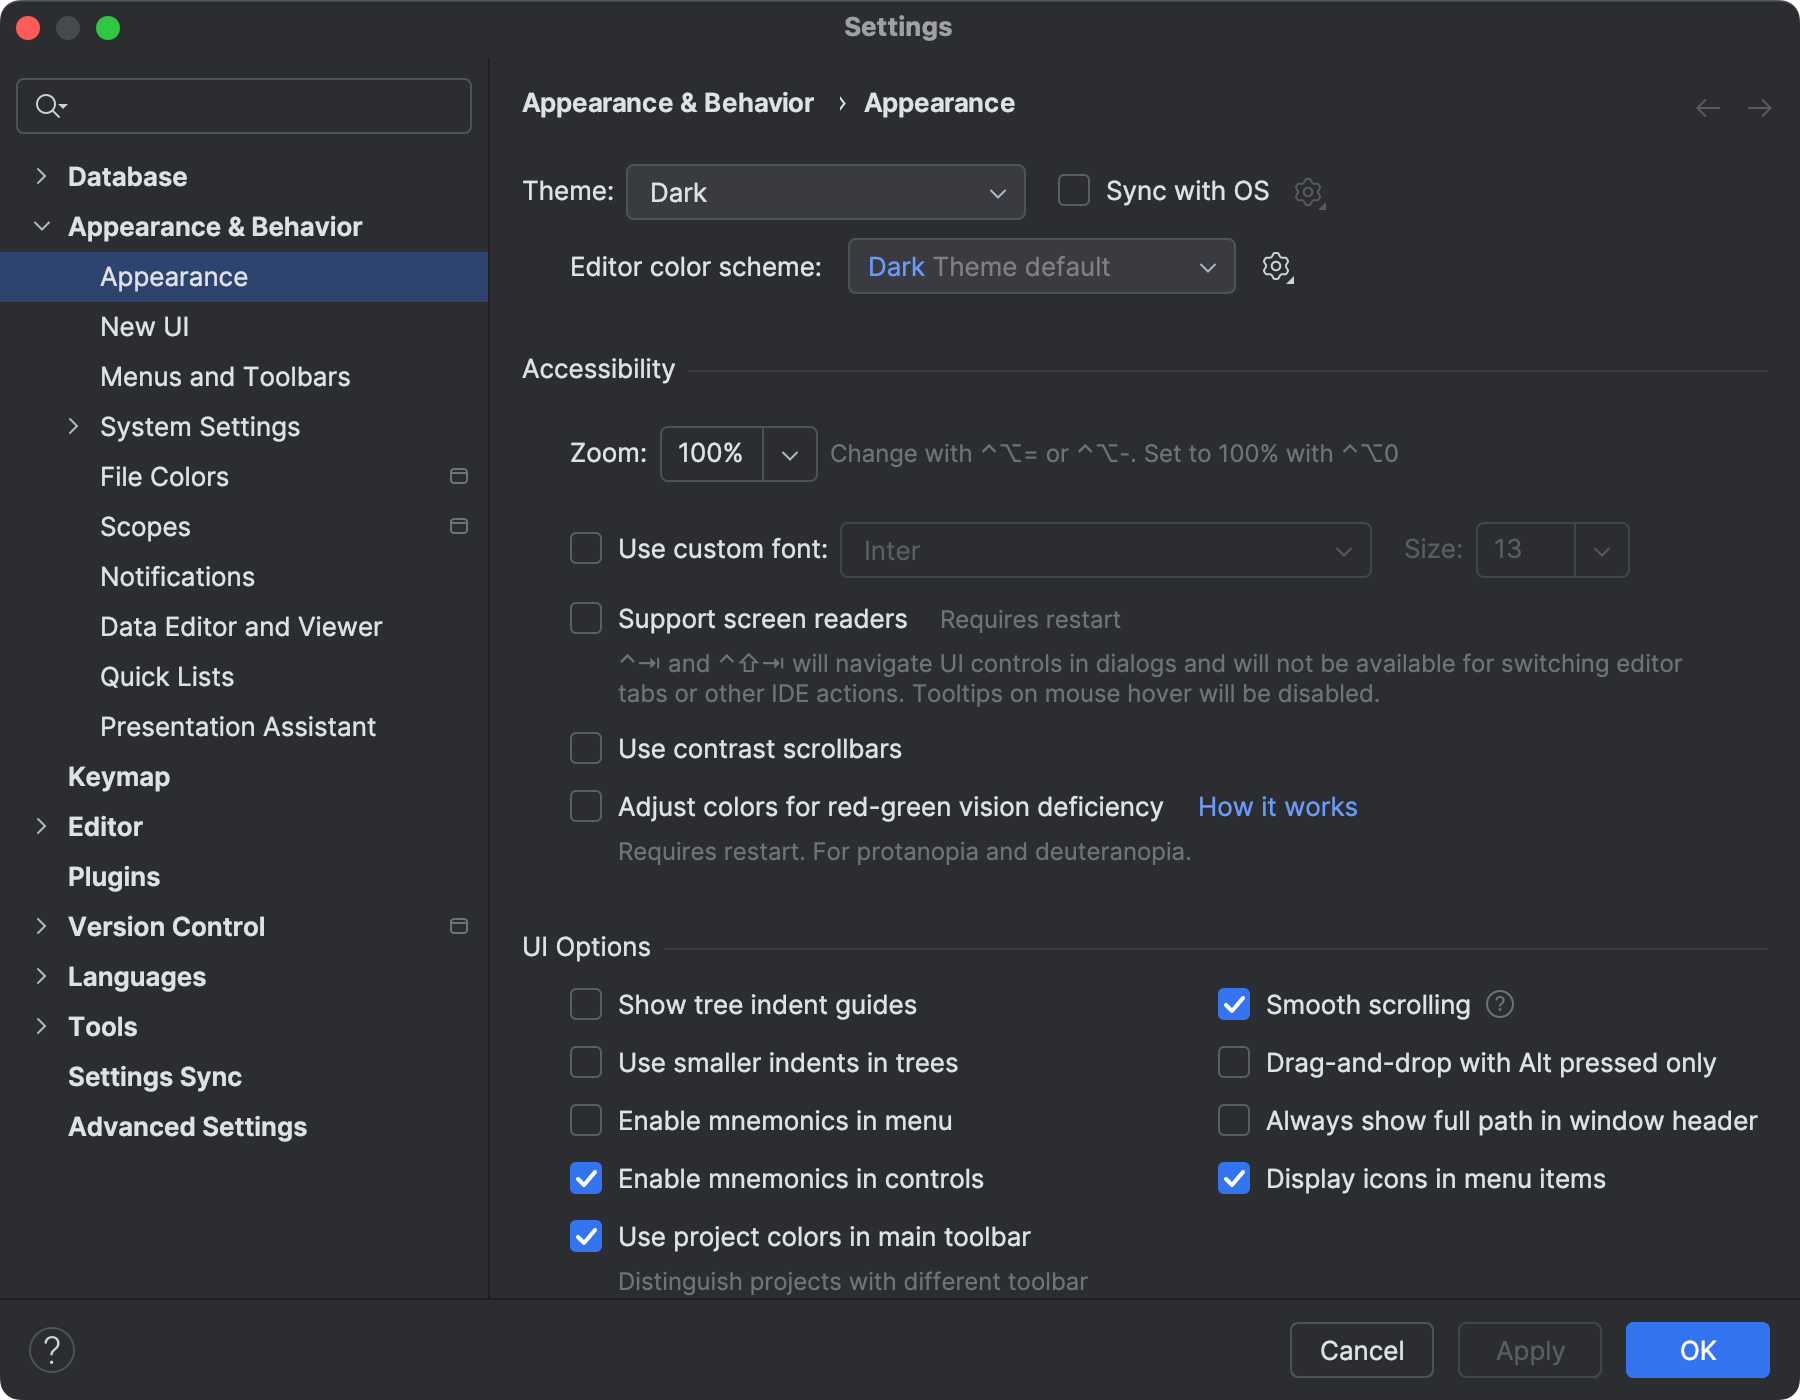The image size is (1800, 1400).
Task: Click Smooth scrolling help question icon
Action: pos(1500,1004)
